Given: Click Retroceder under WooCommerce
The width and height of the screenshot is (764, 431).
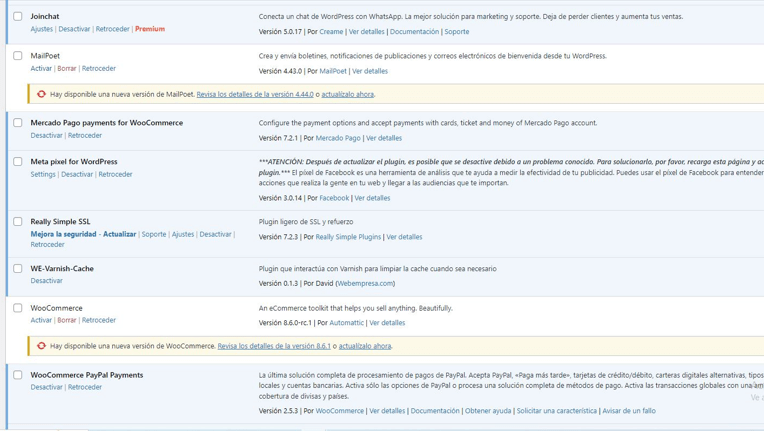Looking at the screenshot, I should click(x=99, y=320).
